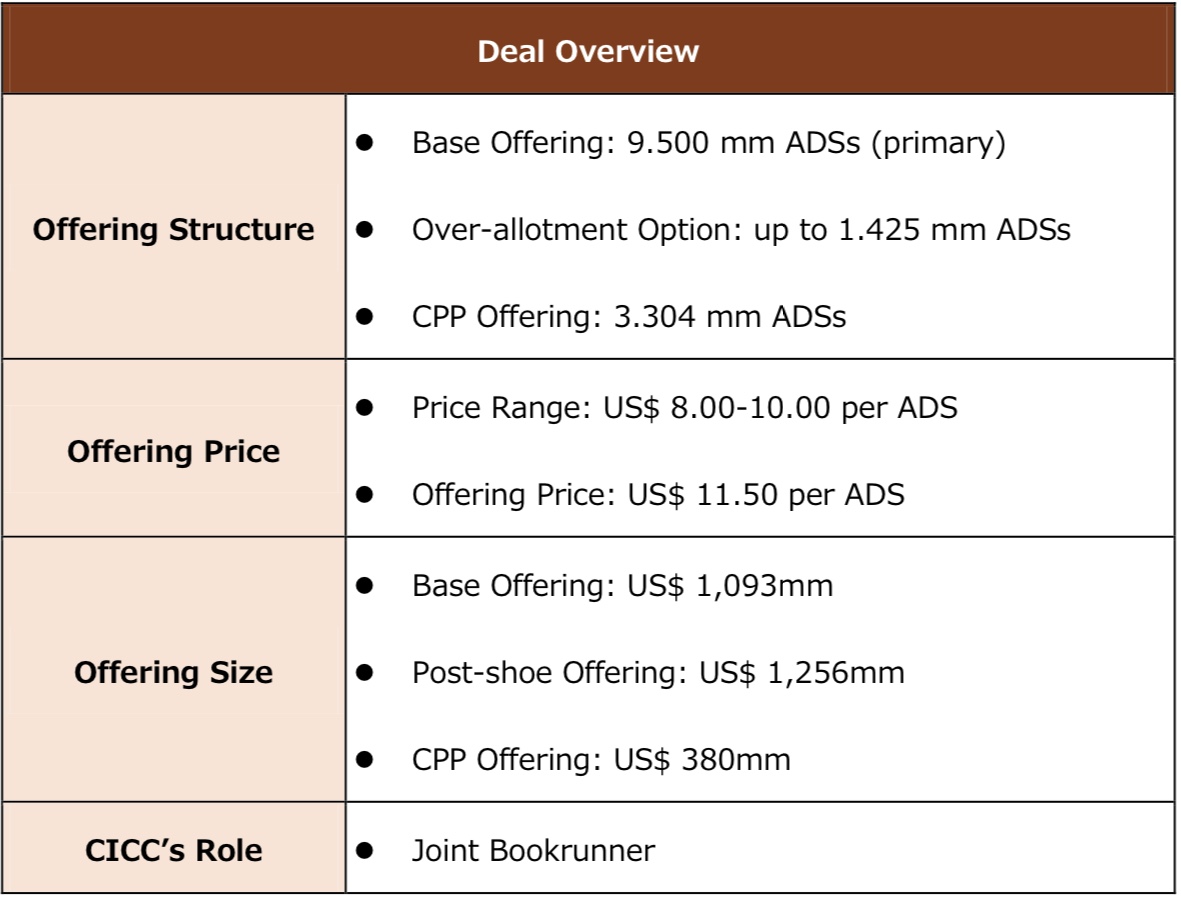The image size is (1181, 899).
Task: Select the CPP Offering US$ 380mm line
Action: pyautogui.click(x=601, y=759)
